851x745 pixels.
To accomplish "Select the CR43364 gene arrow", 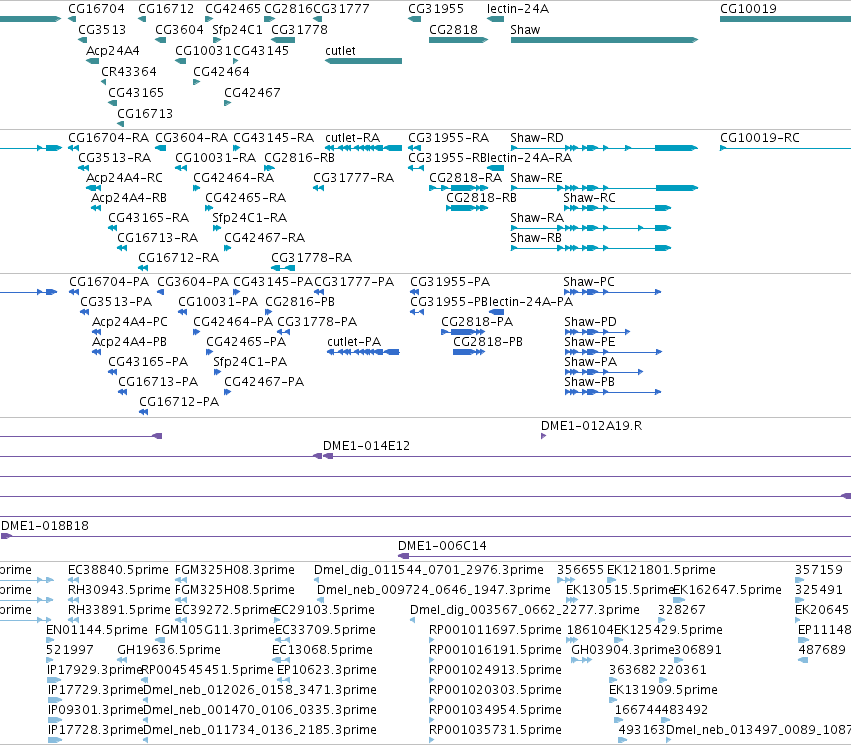I will click(x=103, y=82).
